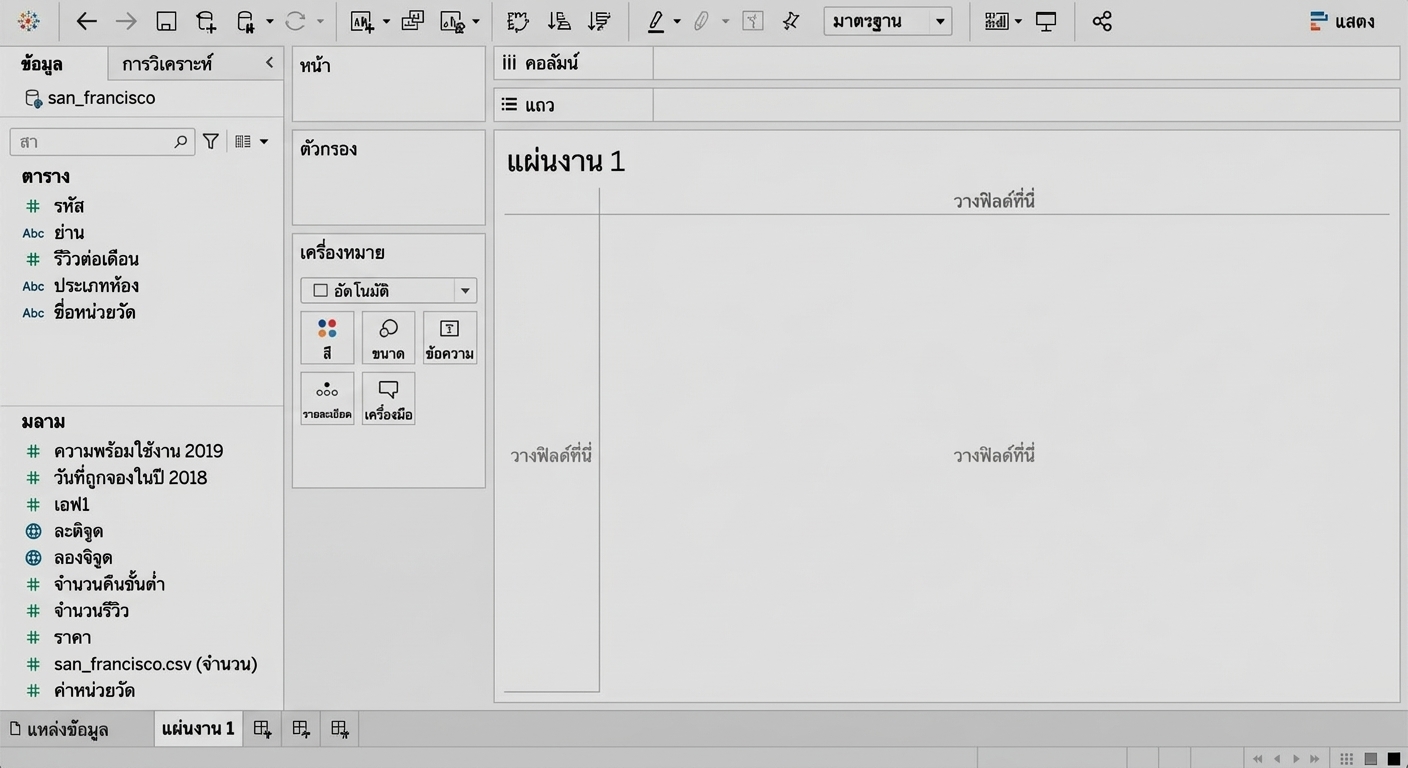Share the workbook using share icon

click(x=1102, y=21)
